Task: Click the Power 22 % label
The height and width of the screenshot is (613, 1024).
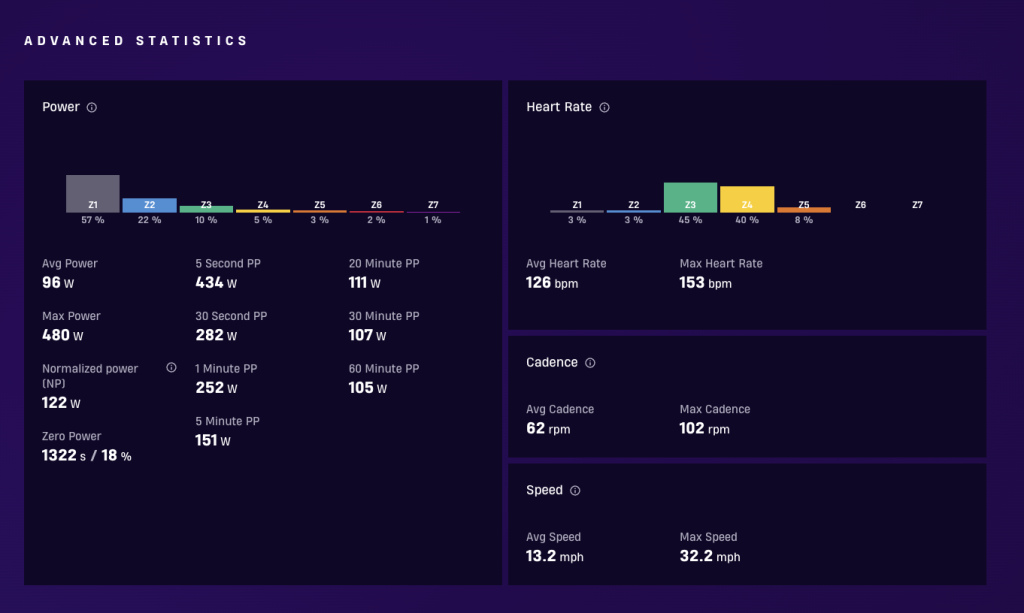Action: pyautogui.click(x=150, y=220)
